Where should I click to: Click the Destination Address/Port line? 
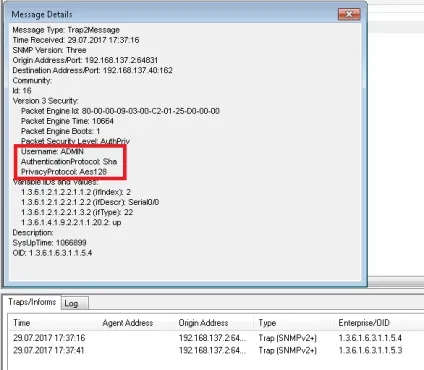(92, 70)
